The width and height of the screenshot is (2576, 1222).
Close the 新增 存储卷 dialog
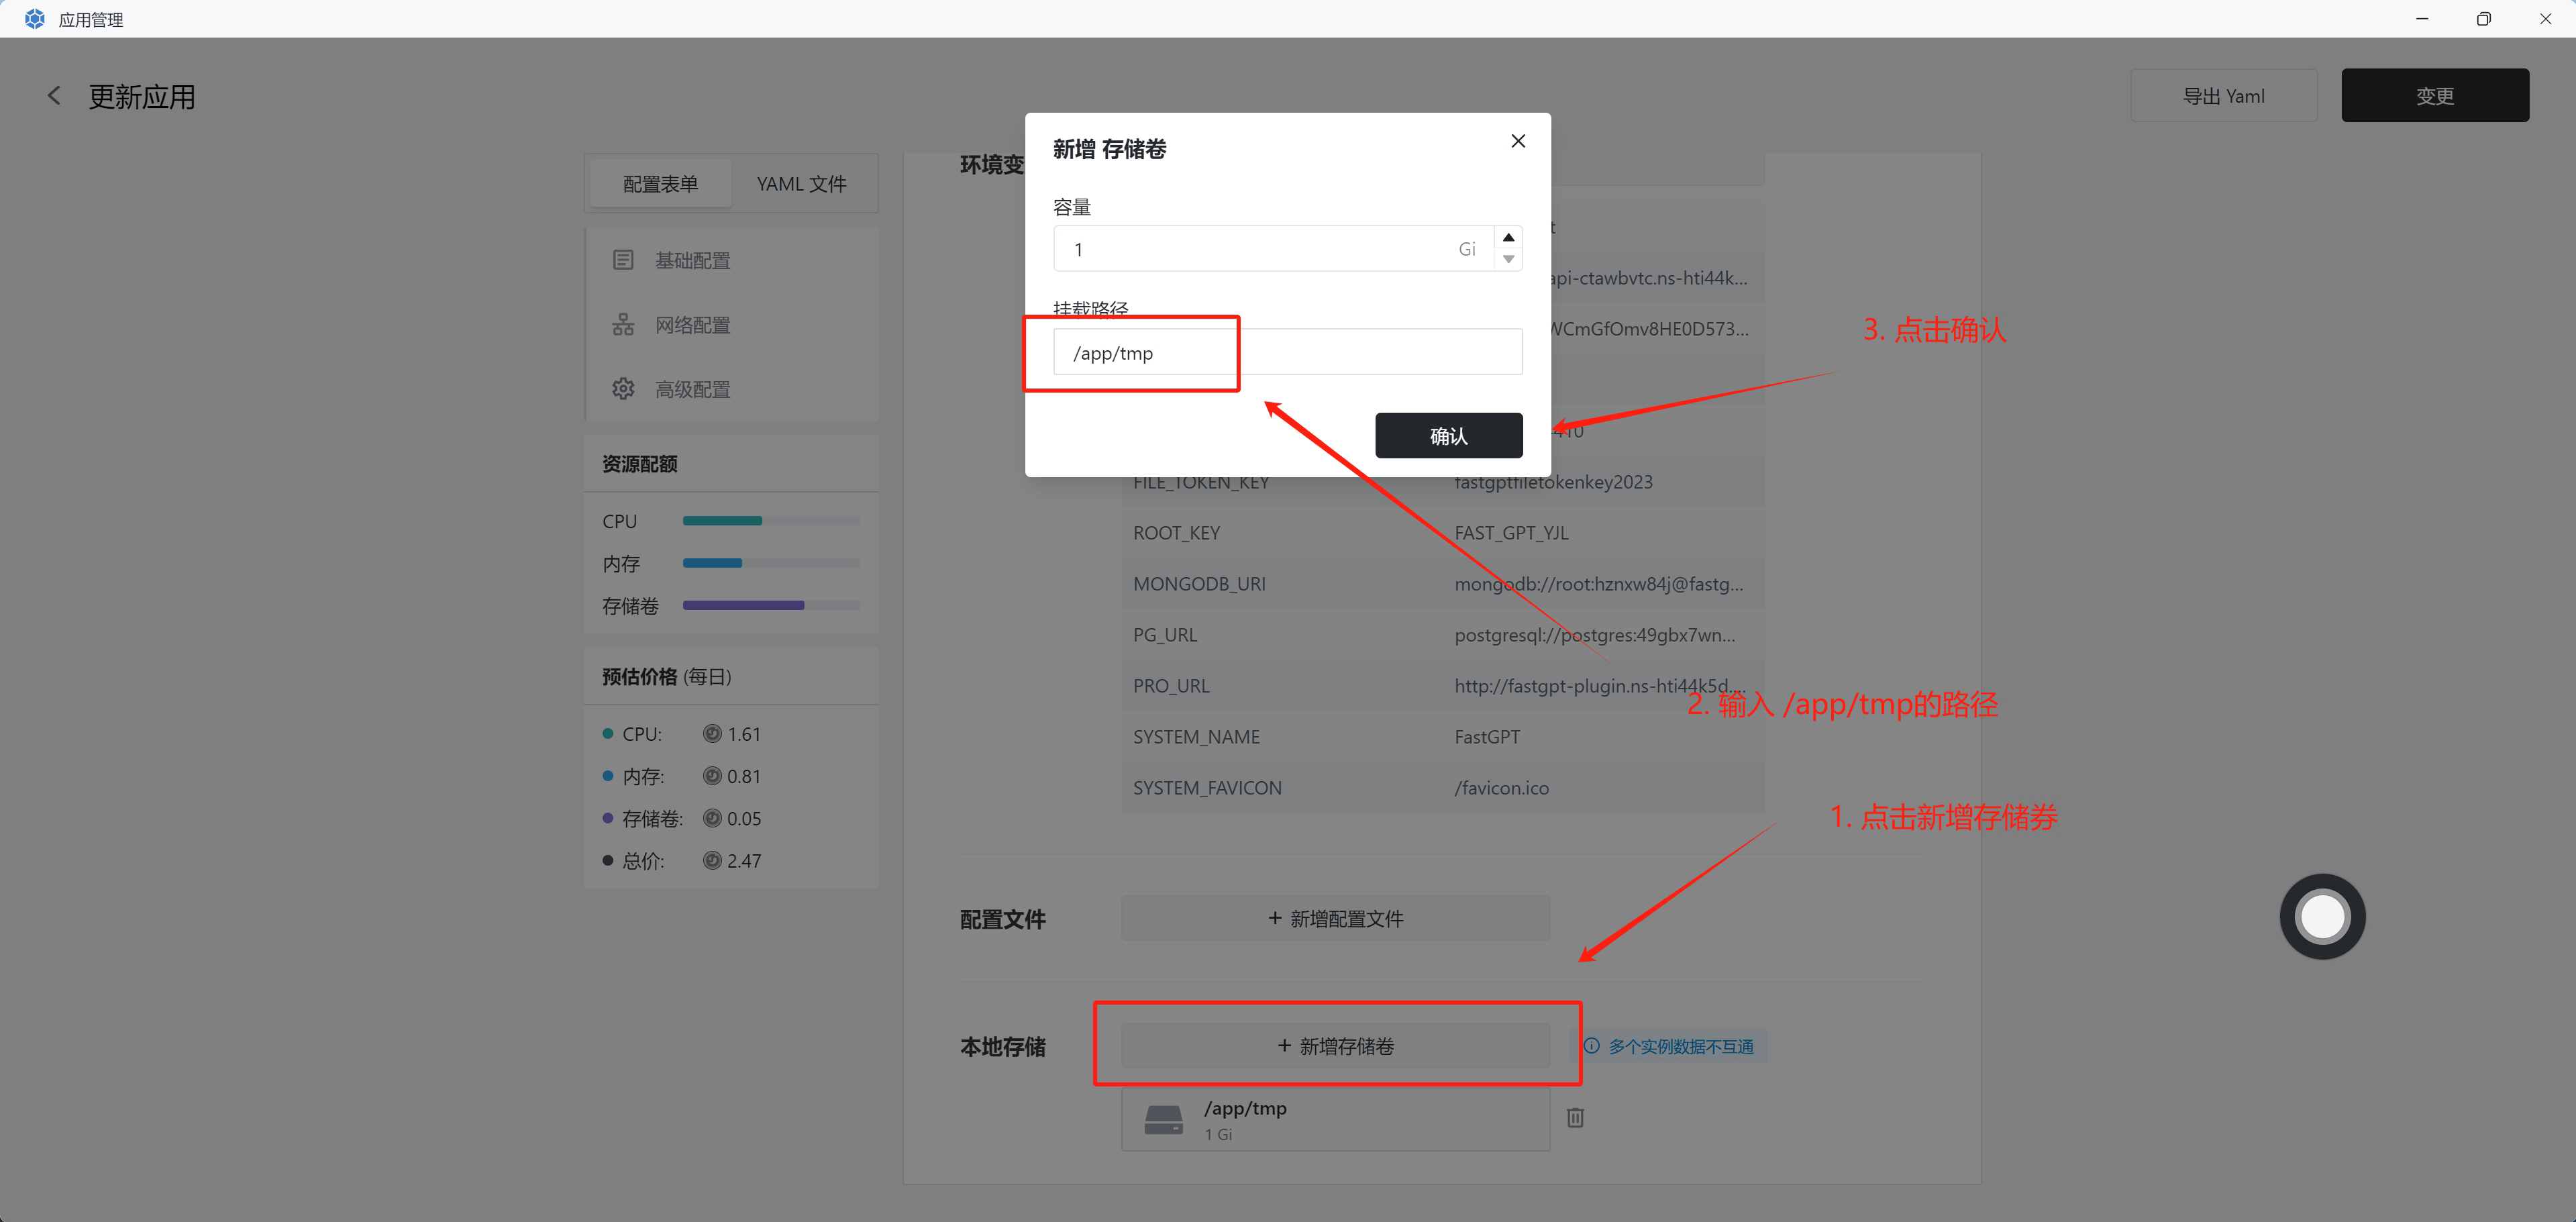click(x=1517, y=141)
